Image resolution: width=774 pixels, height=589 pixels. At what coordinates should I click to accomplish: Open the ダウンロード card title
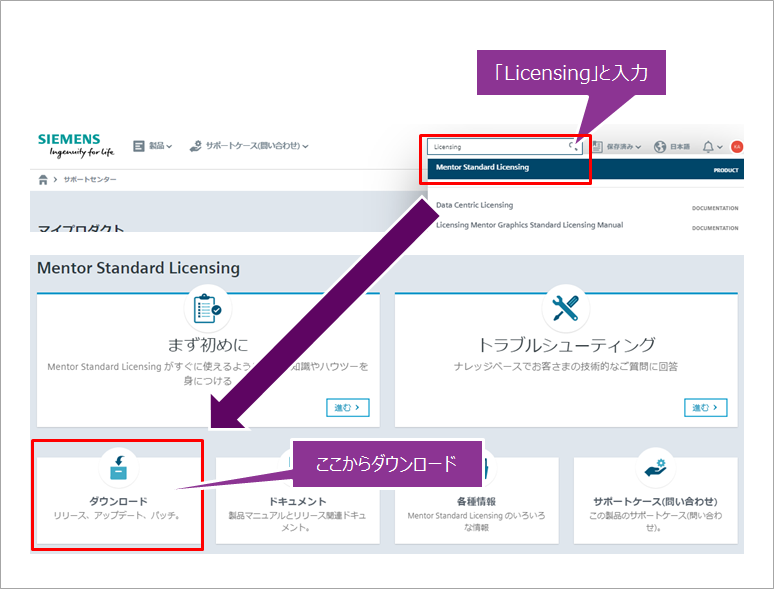click(x=118, y=501)
